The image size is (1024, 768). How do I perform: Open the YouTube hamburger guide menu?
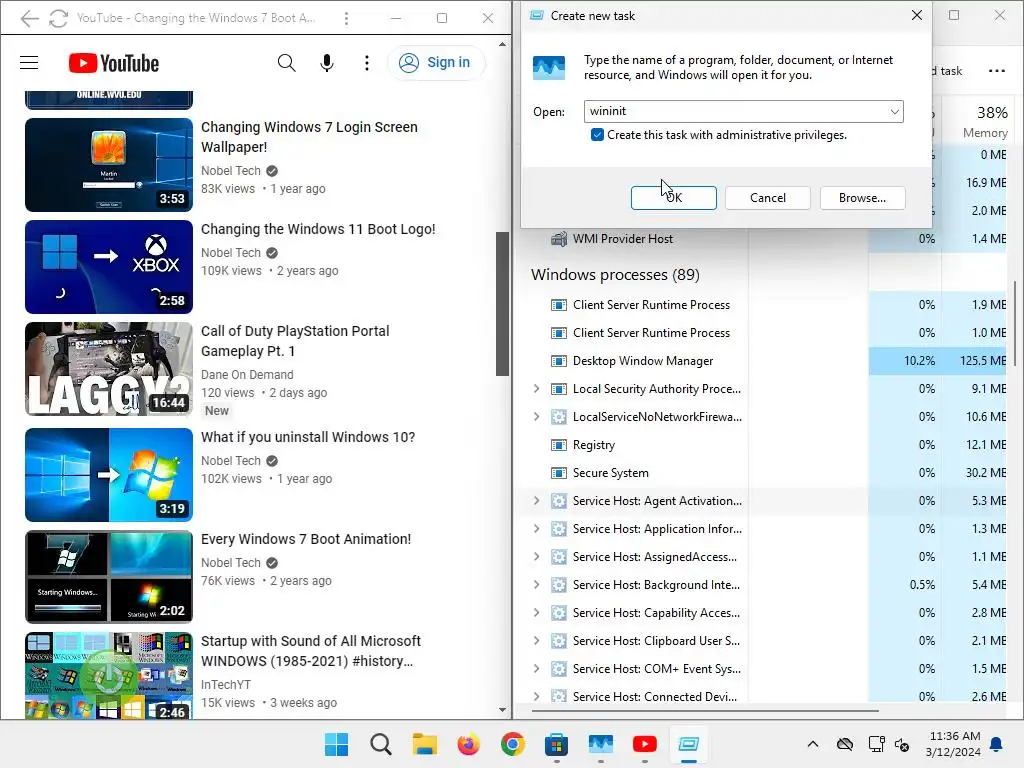[x=29, y=63]
